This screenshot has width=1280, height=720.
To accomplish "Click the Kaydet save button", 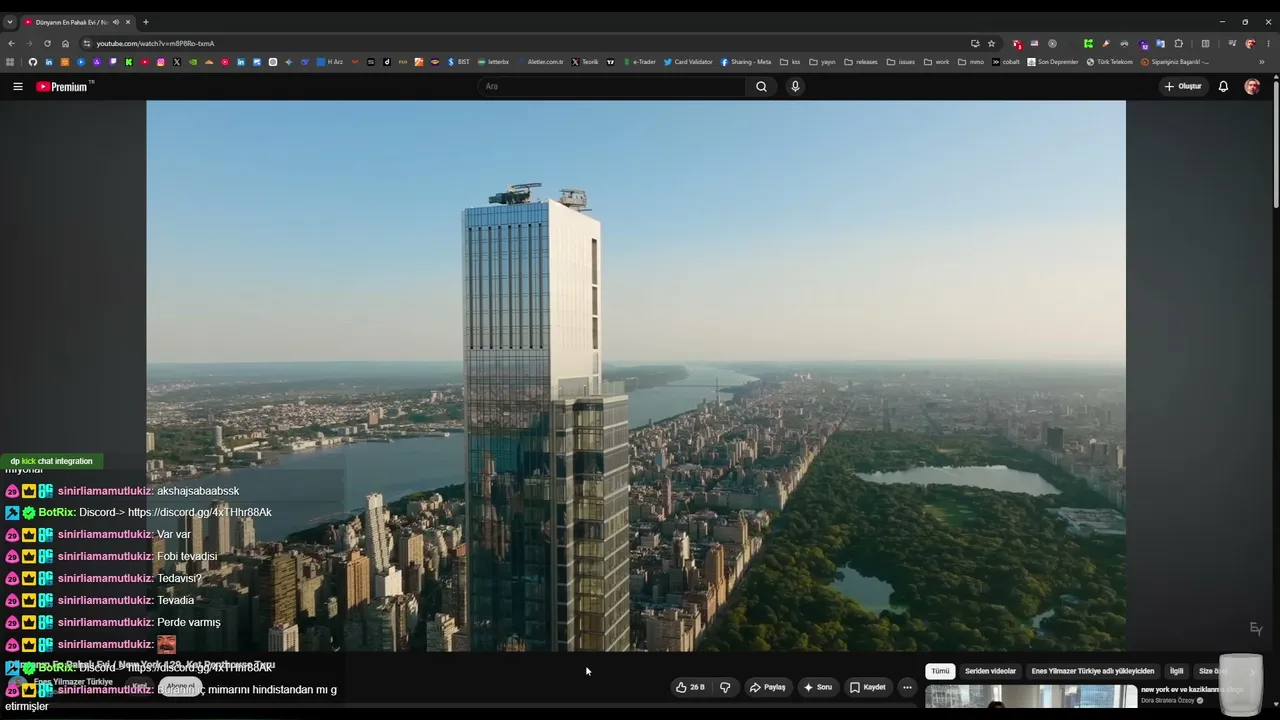I will [868, 687].
